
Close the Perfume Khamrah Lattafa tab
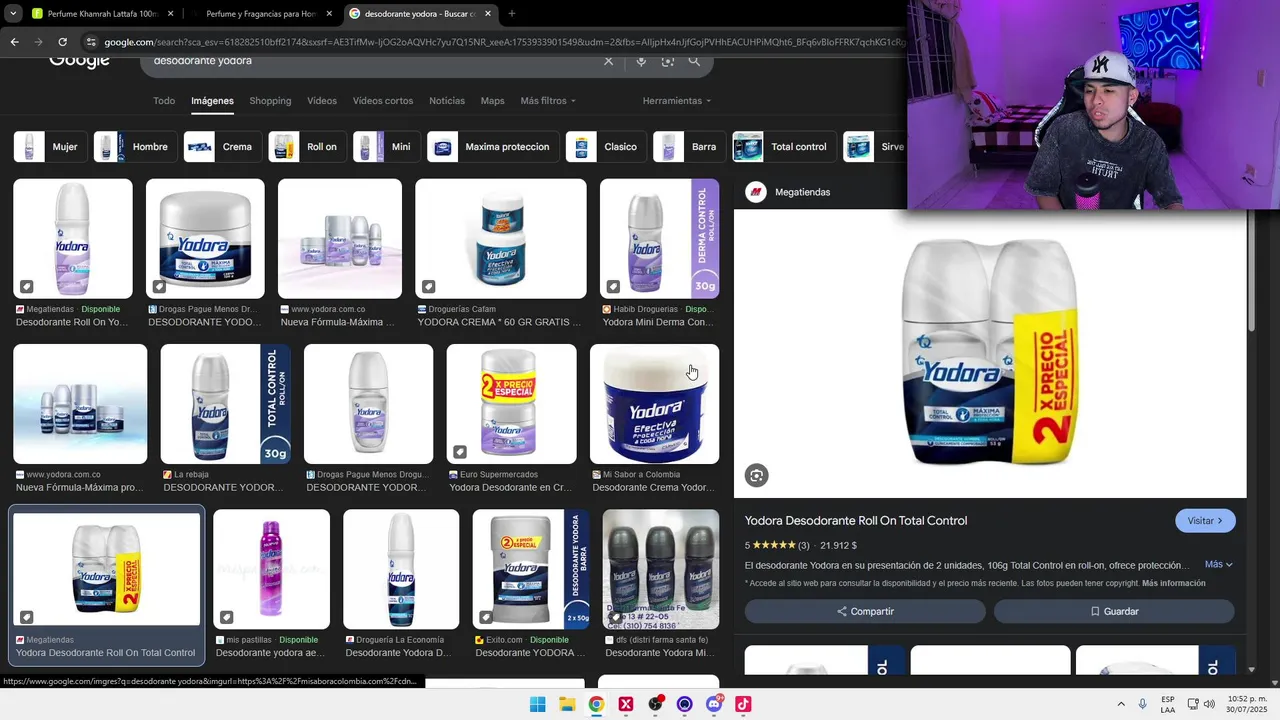(170, 14)
